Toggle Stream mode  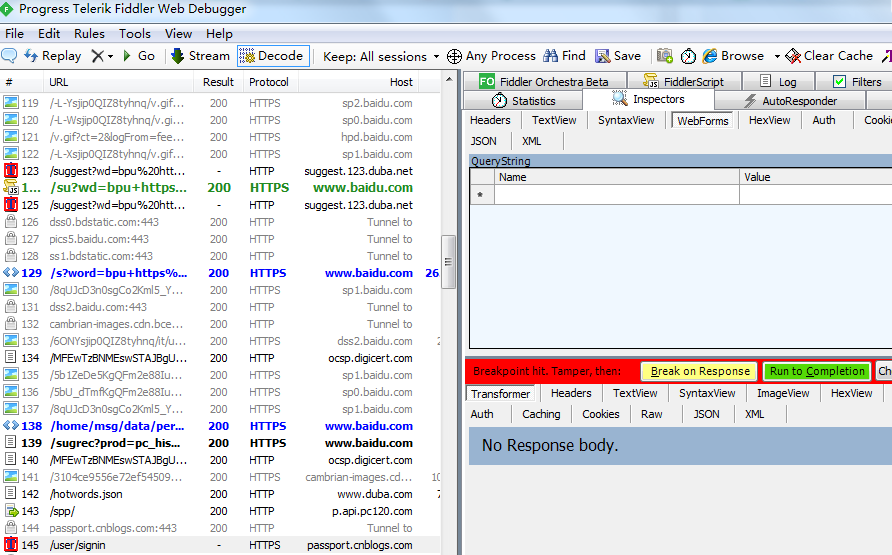(200, 56)
